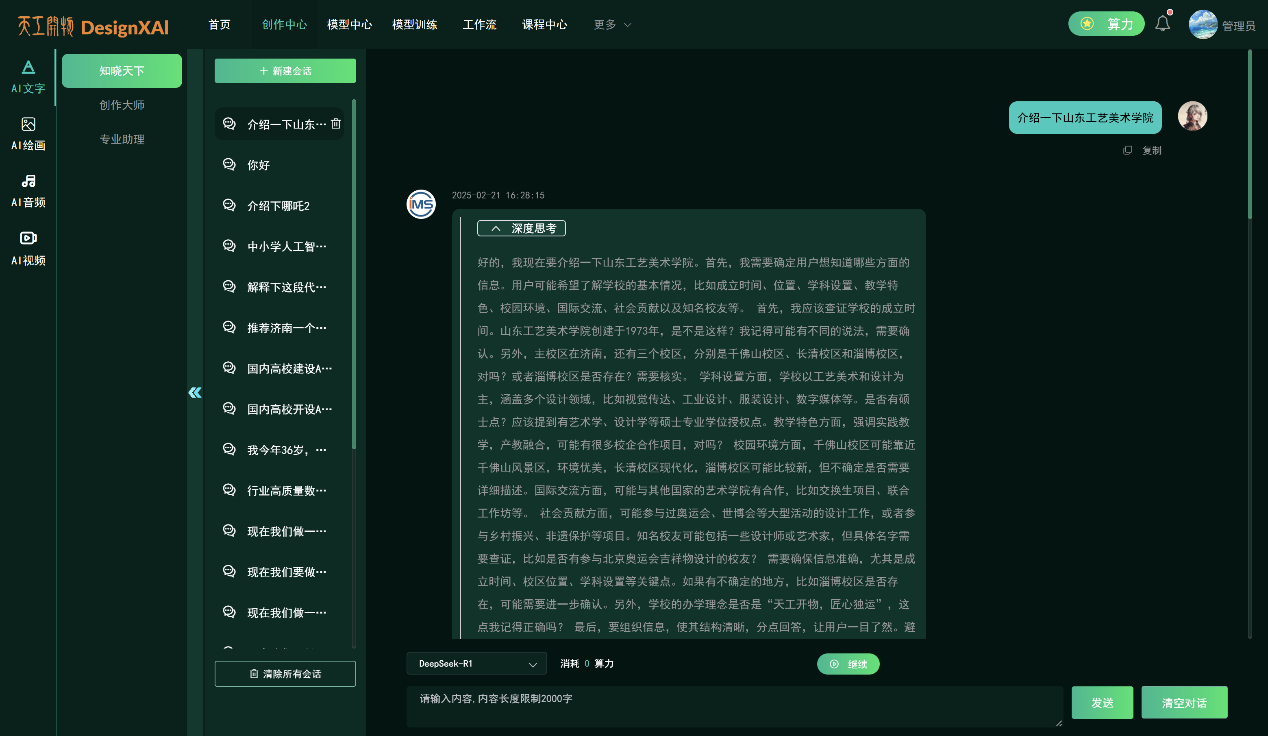This screenshot has height=736, width=1268.
Task: Open the DeepSeek-R1 model dropdown
Action: point(476,663)
